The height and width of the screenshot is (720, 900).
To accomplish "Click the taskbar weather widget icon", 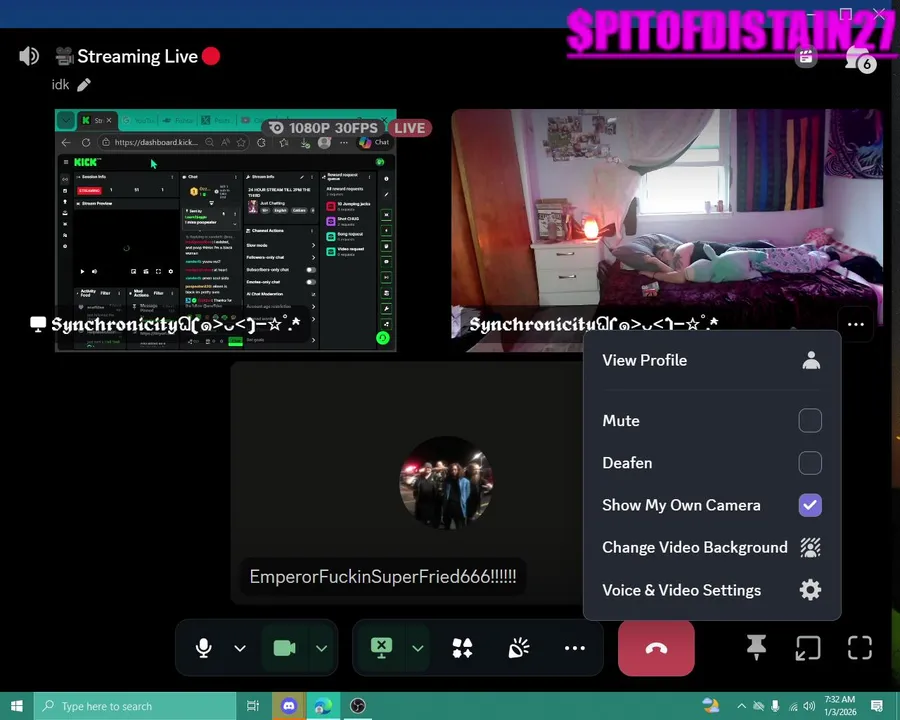I will (x=711, y=705).
